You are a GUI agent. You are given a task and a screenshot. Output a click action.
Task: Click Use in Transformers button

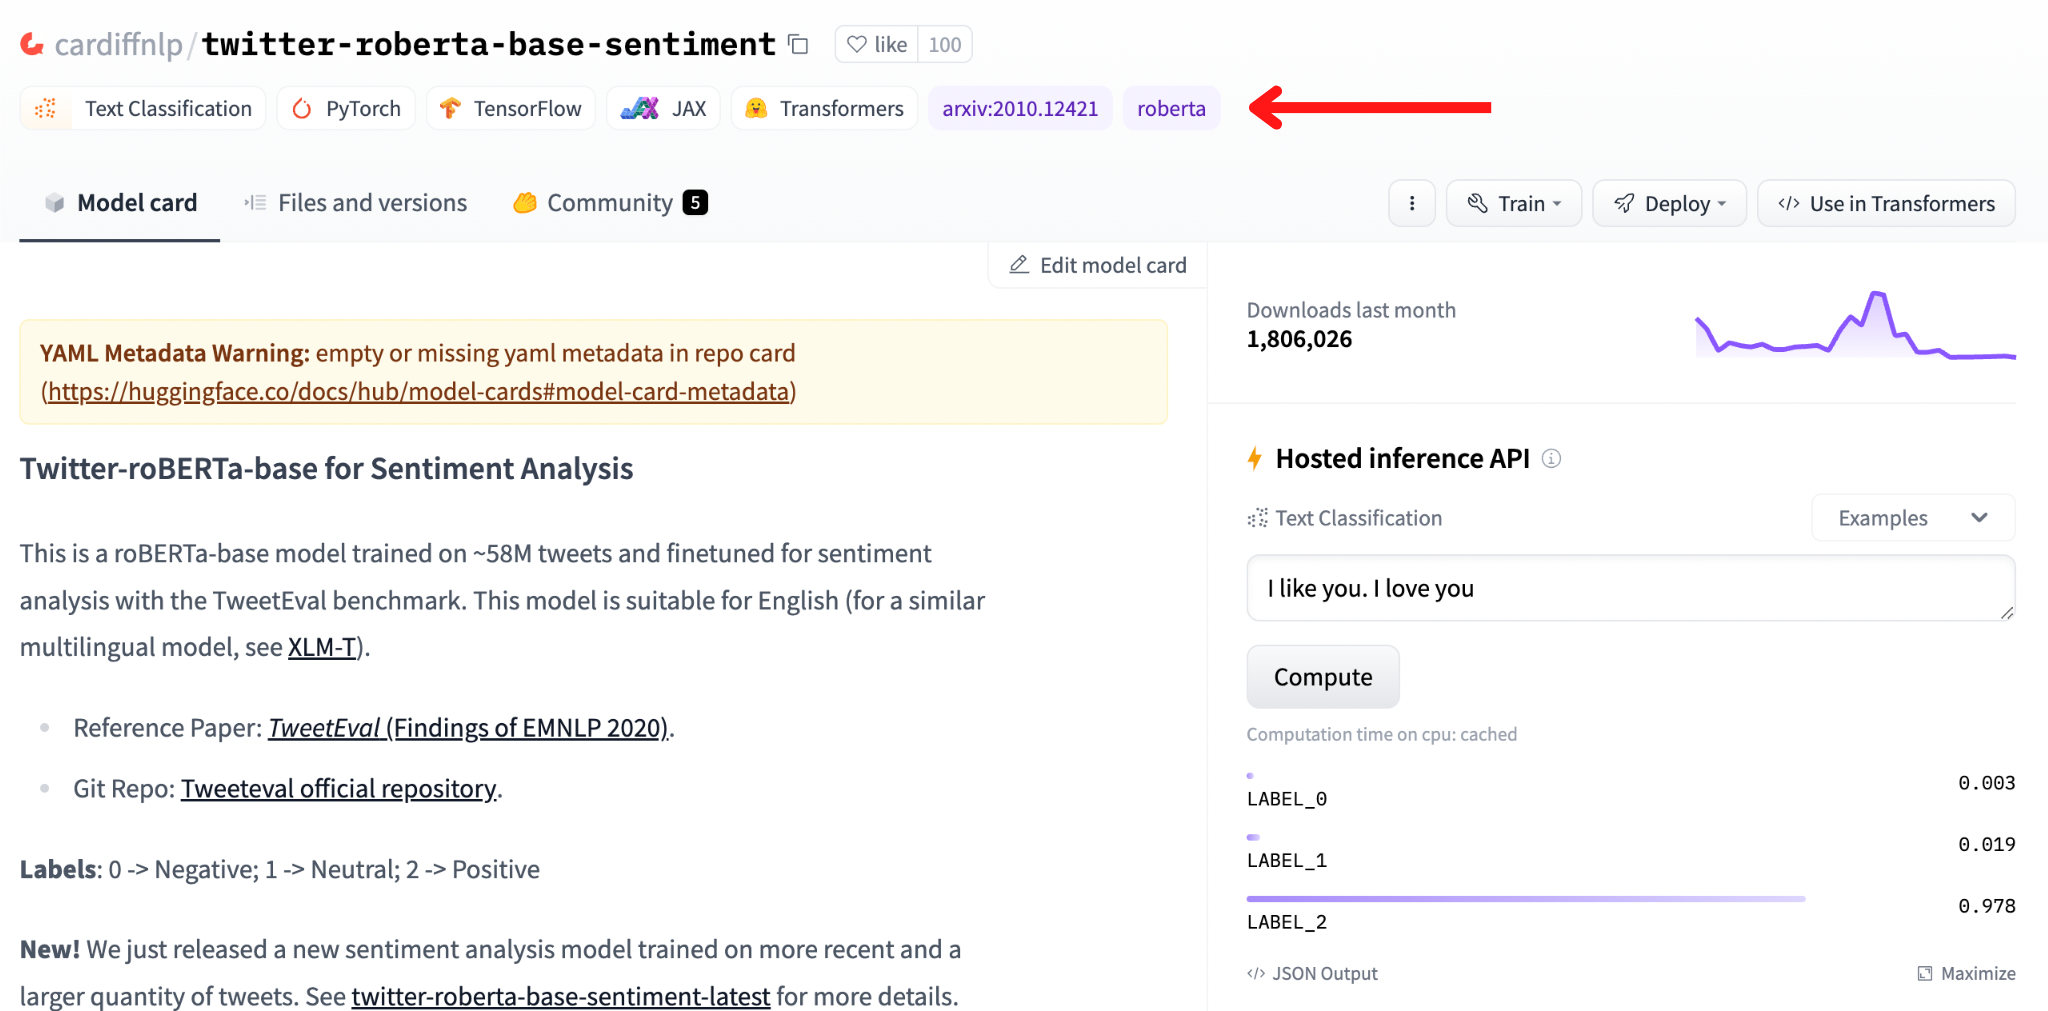click(x=1886, y=203)
